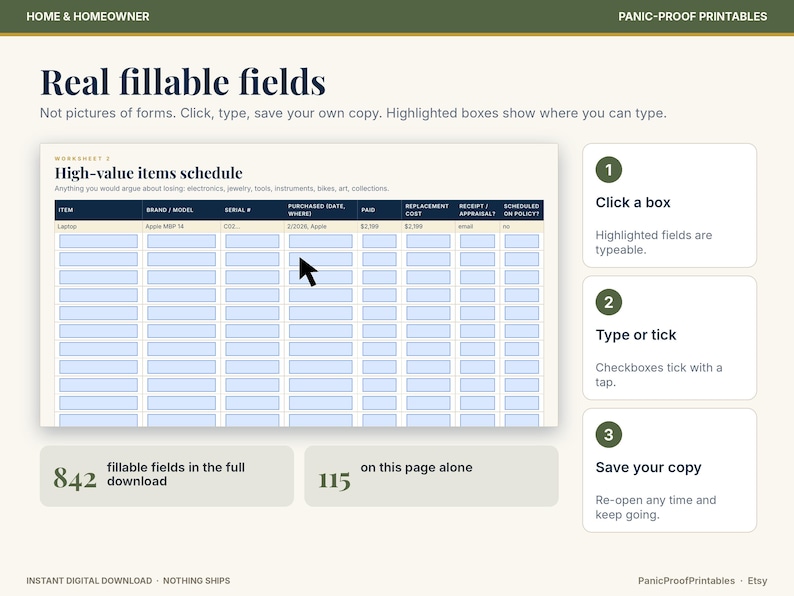The height and width of the screenshot is (596, 794).
Task: Click the 'WORKSHEET 2' label
Action: tap(82, 158)
